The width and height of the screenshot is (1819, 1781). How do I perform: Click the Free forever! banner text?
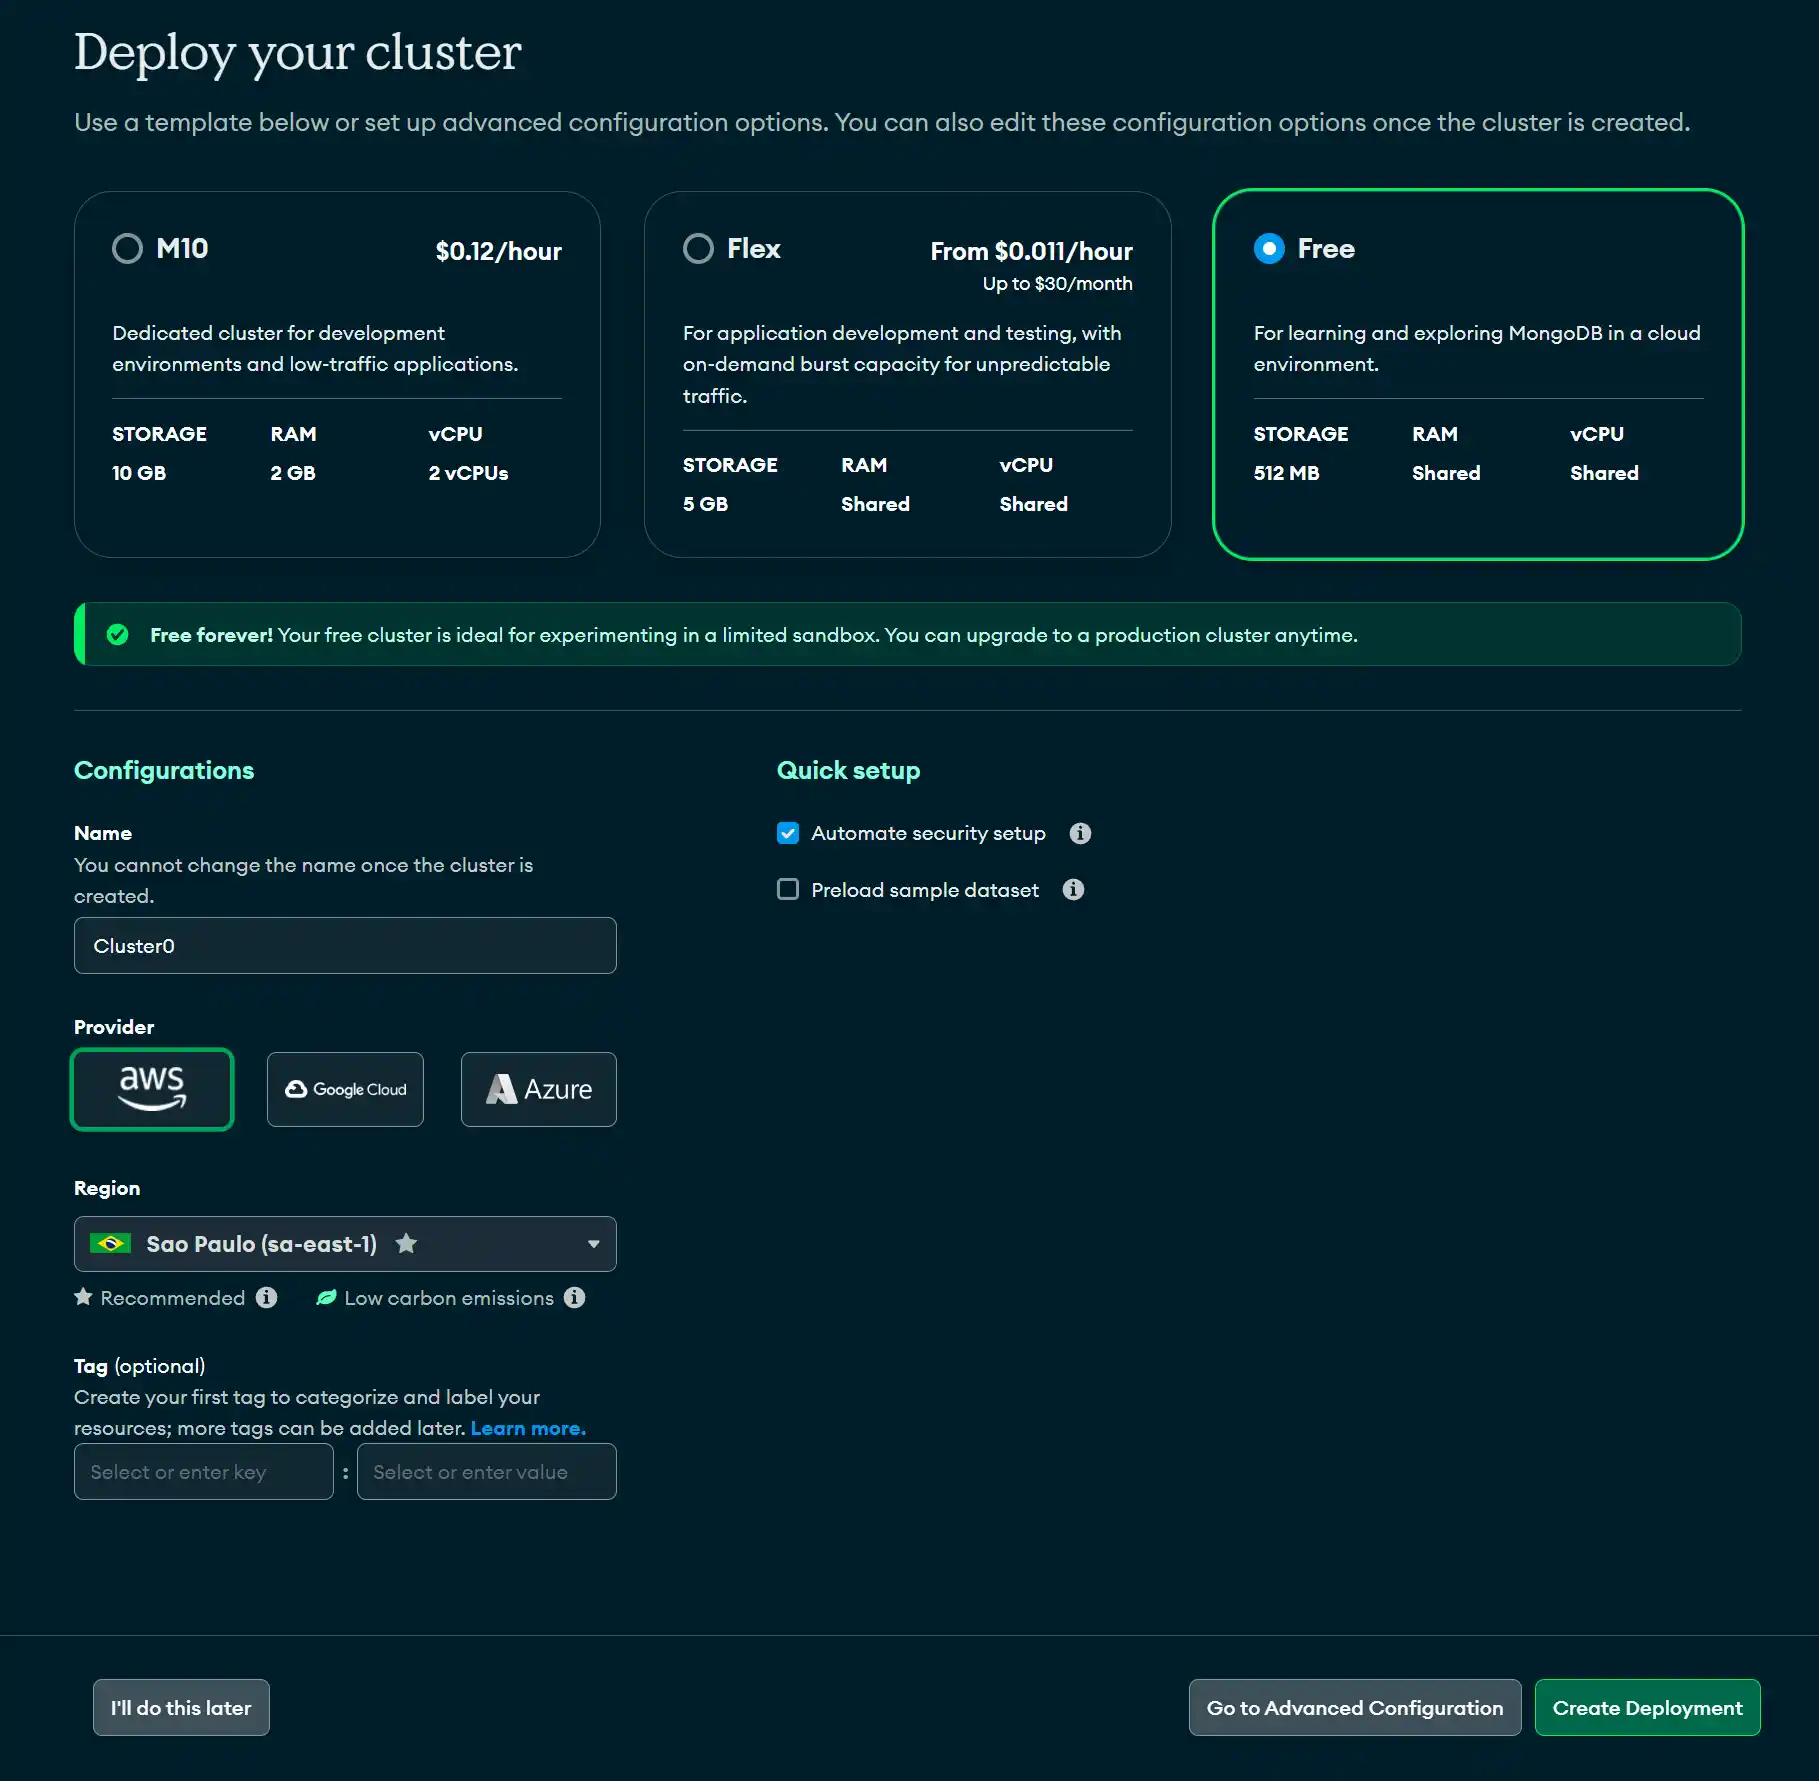211,635
